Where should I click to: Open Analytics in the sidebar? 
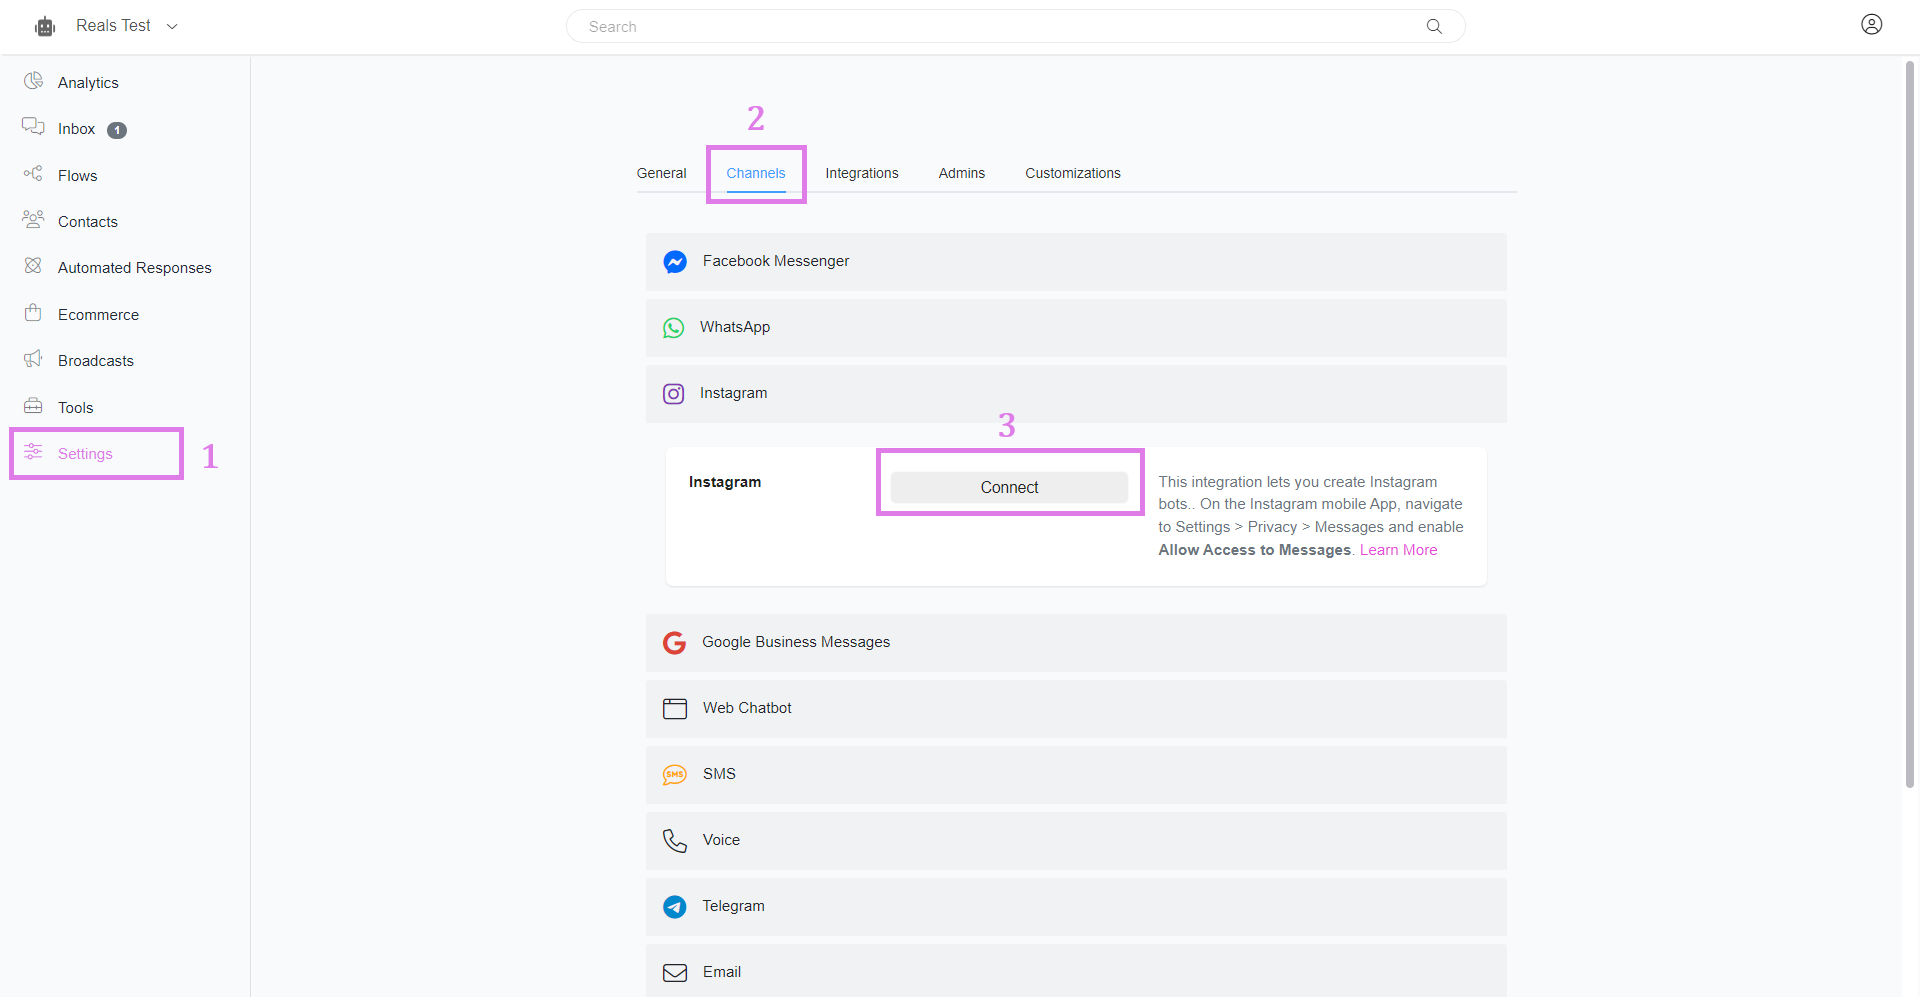88,83
